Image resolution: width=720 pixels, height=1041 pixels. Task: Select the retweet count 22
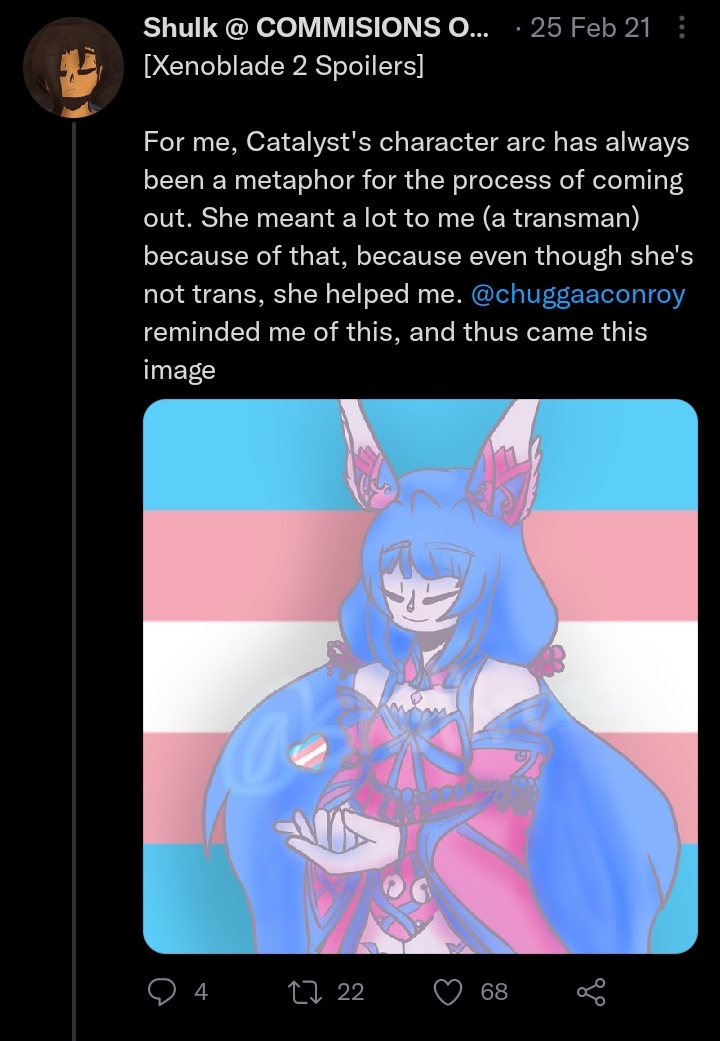(351, 992)
